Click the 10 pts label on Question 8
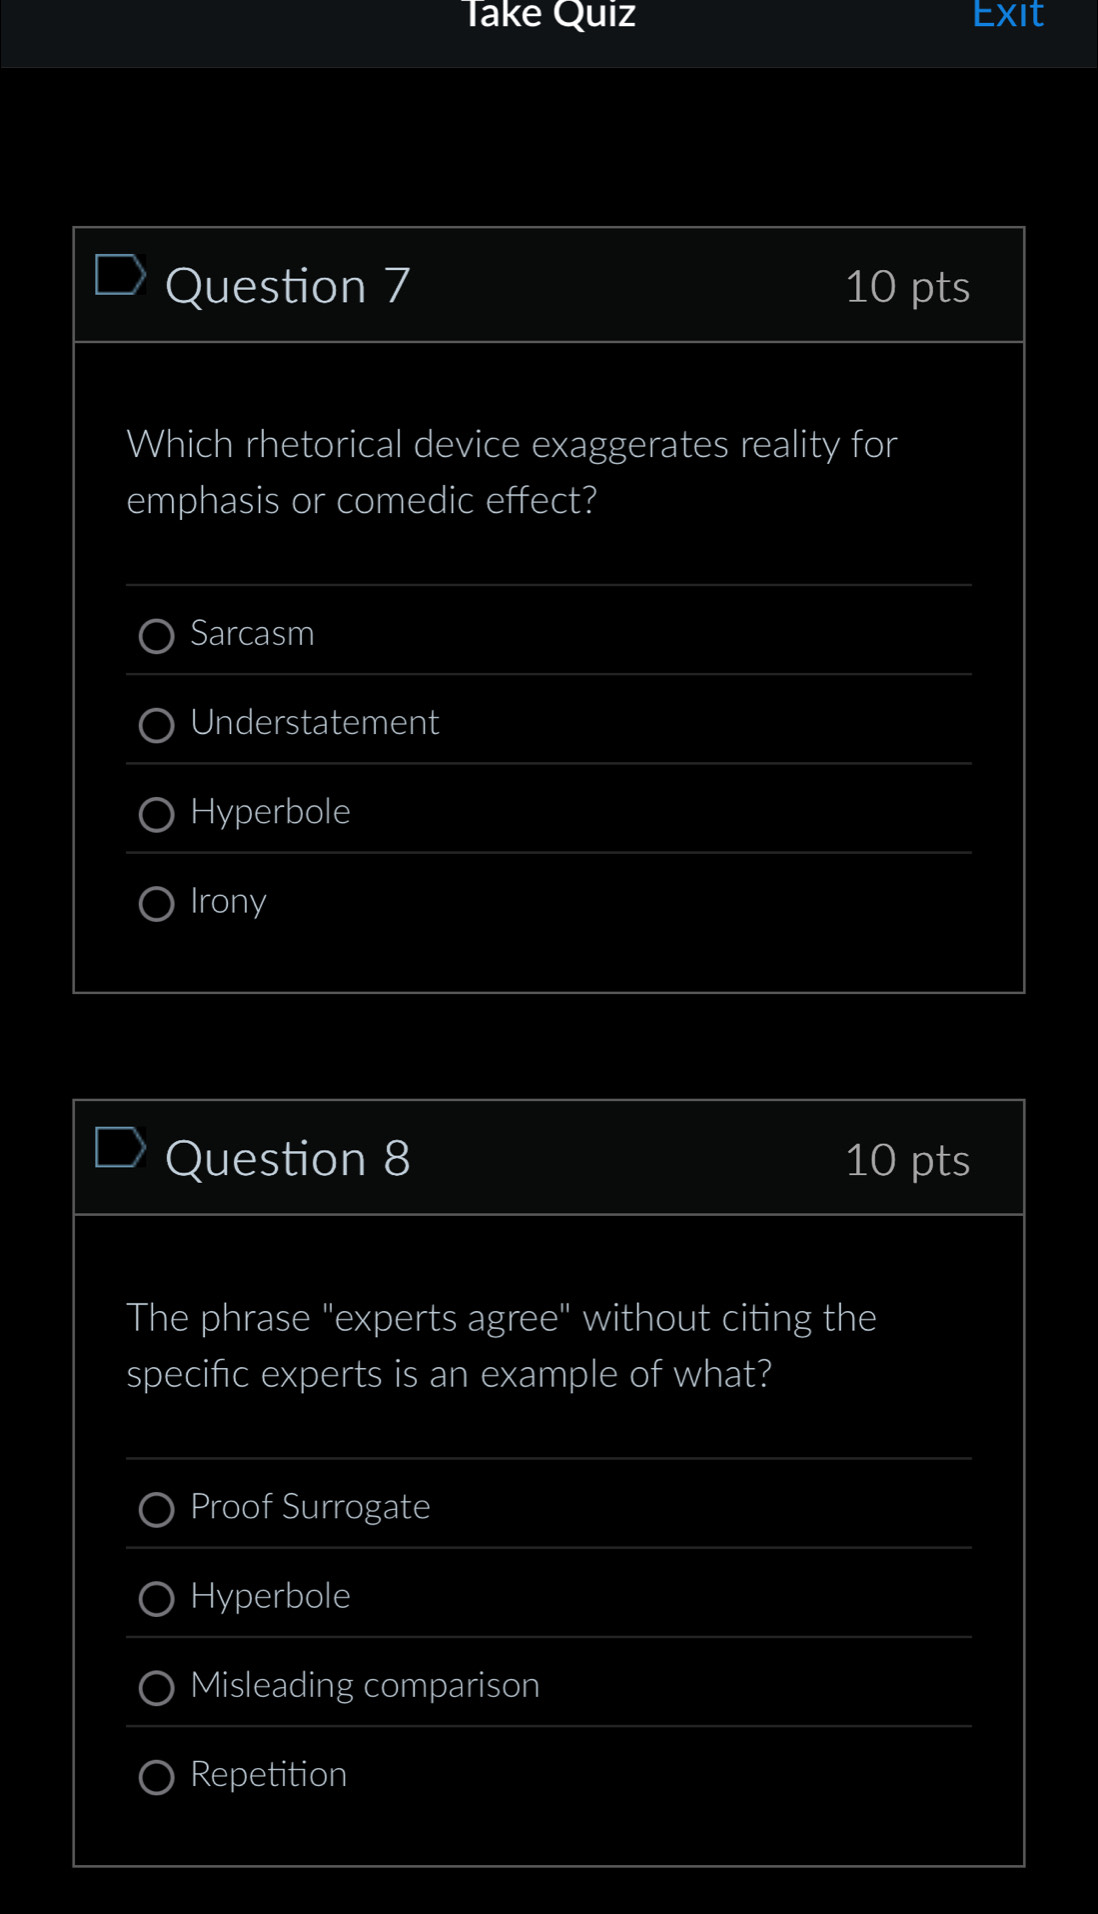The height and width of the screenshot is (1914, 1098). pos(906,1160)
